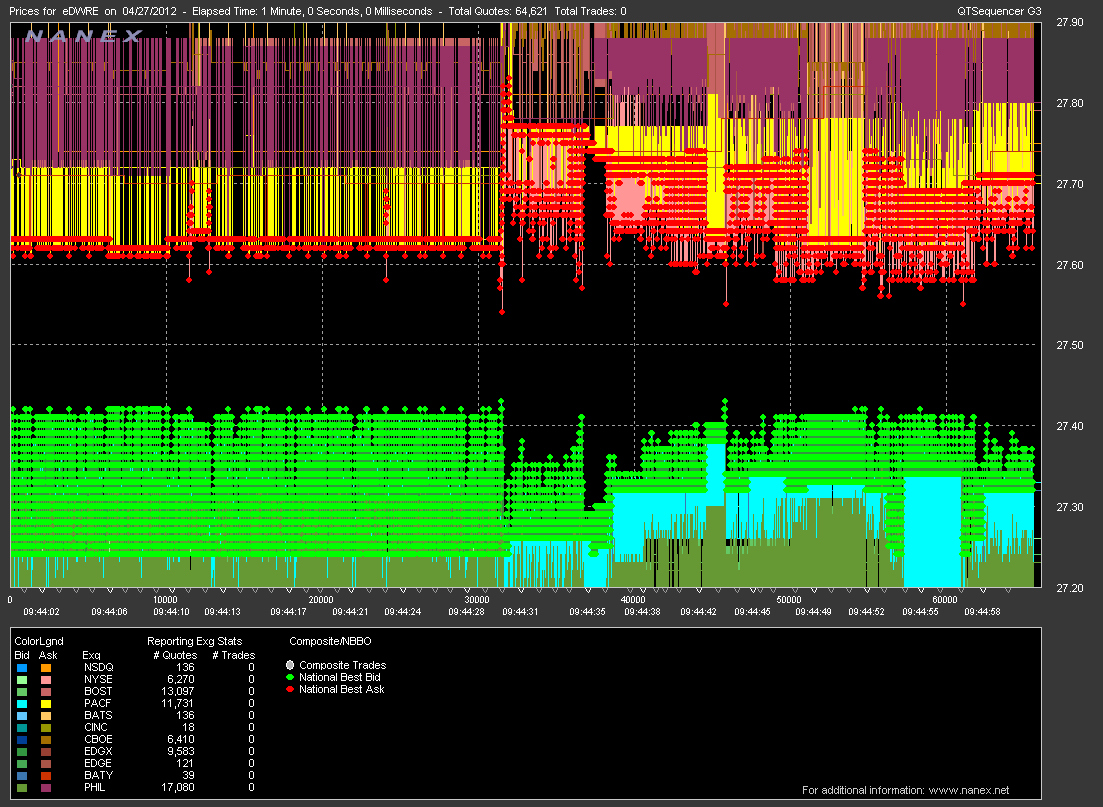The width and height of the screenshot is (1103, 807).
Task: Click the PHIL quote count 17,080
Action: tap(179, 788)
